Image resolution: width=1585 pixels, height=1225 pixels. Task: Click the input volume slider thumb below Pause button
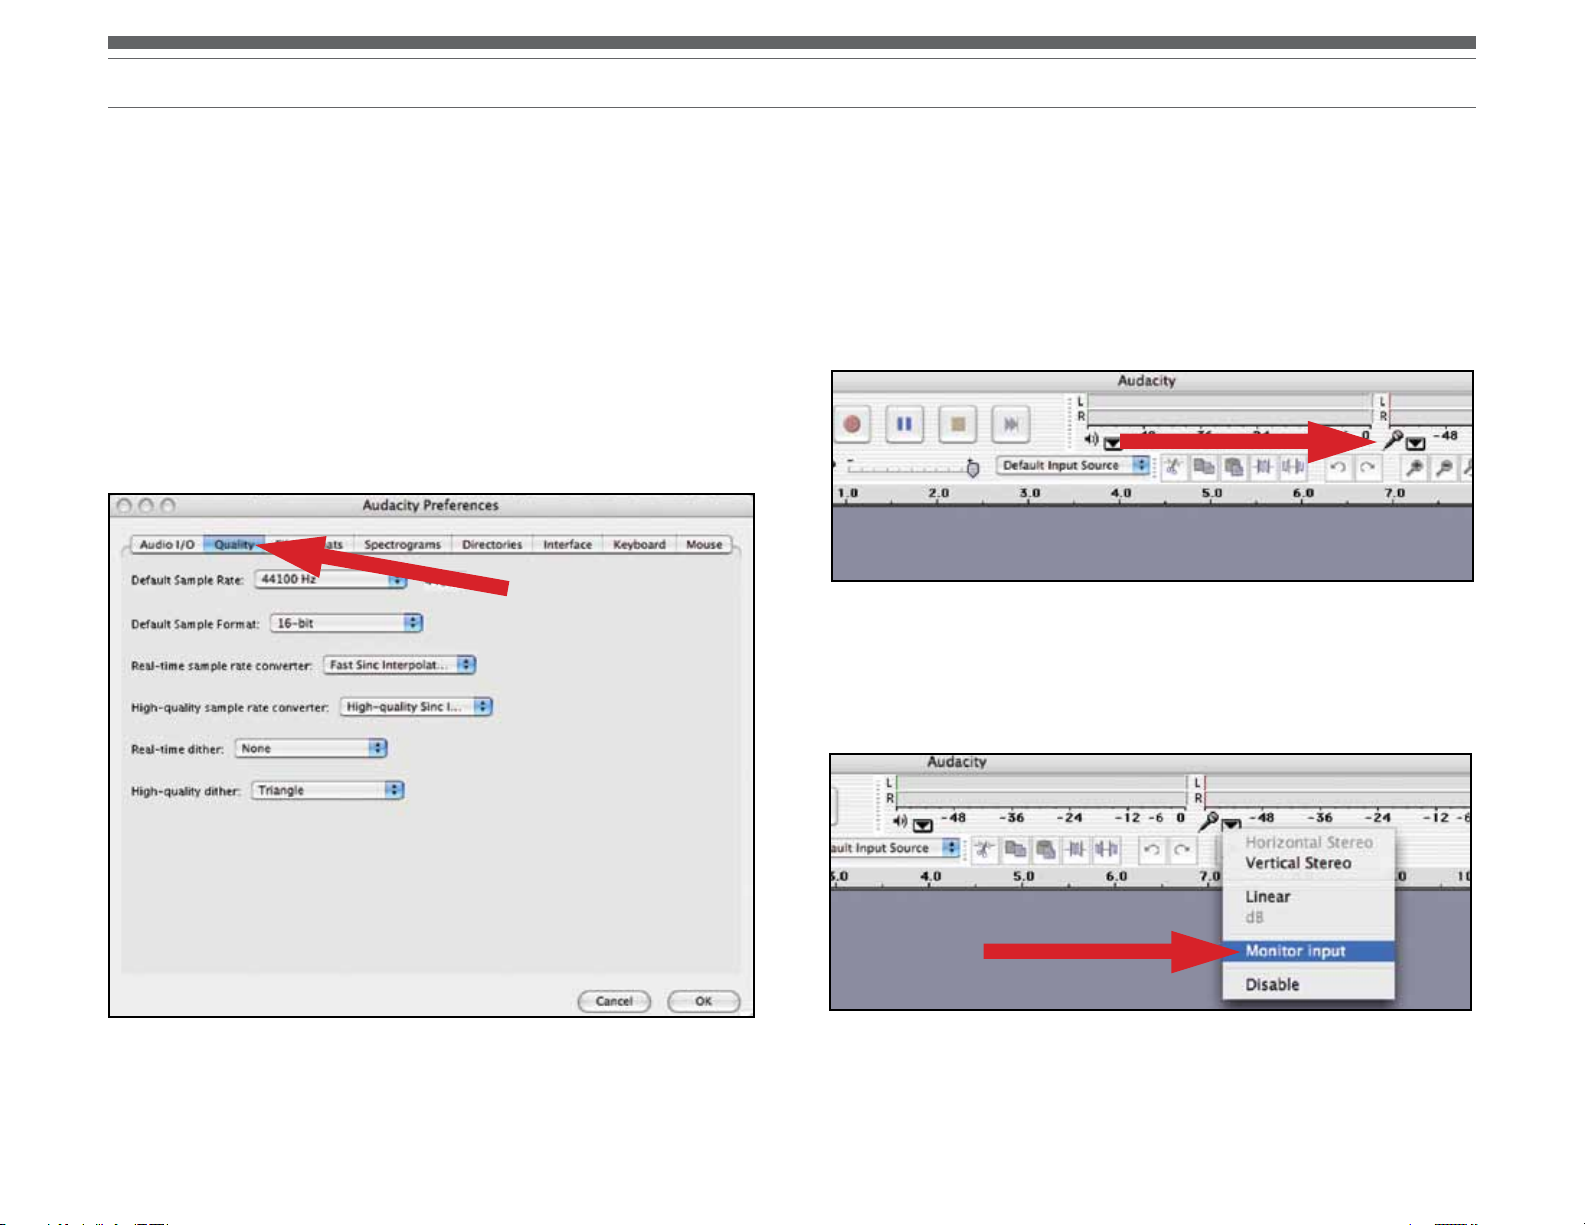[972, 467]
